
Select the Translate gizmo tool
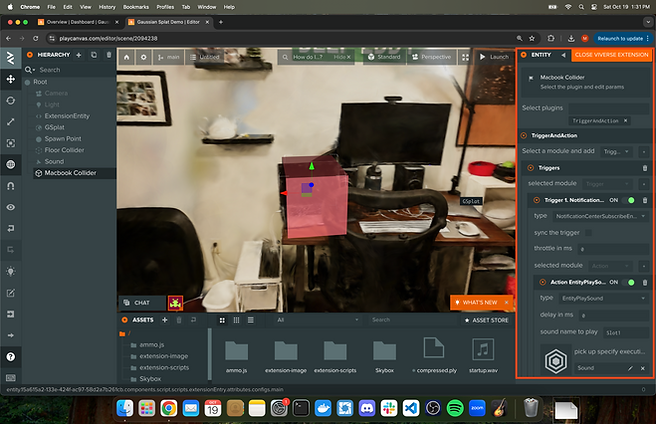pyautogui.click(x=10, y=78)
